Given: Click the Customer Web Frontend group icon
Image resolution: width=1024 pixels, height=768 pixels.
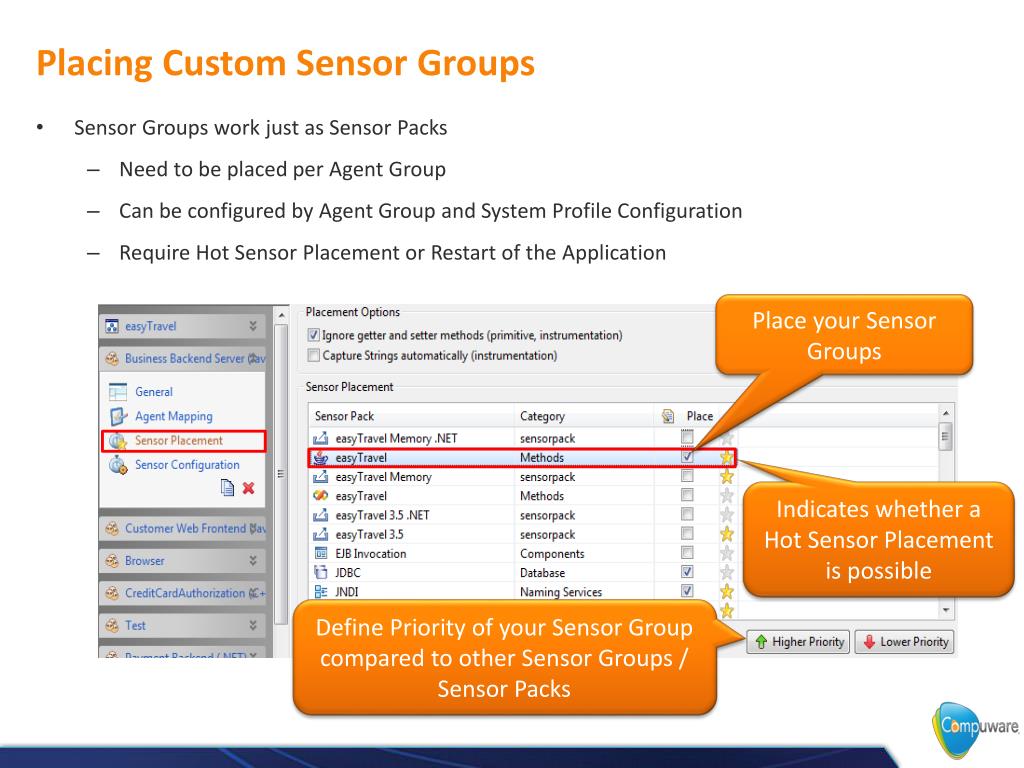Looking at the screenshot, I should tap(112, 528).
